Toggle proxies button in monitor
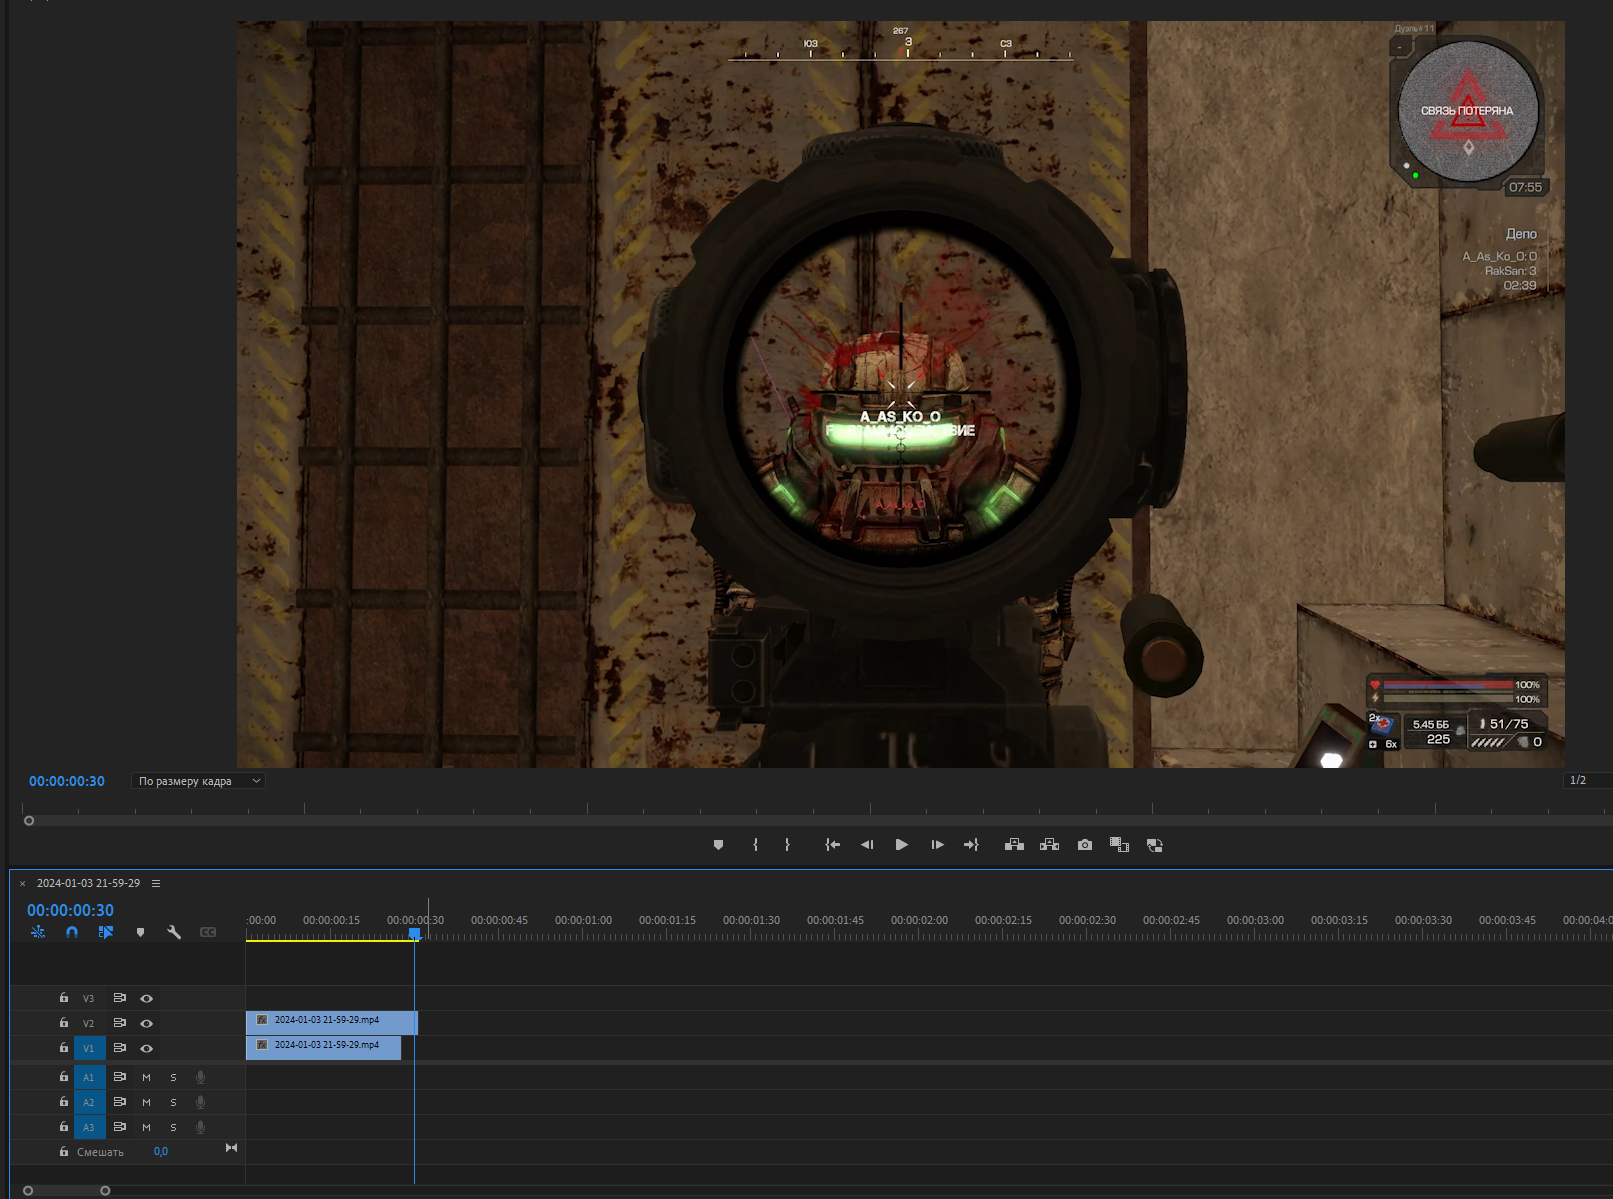Image resolution: width=1613 pixels, height=1199 pixels. tap(1155, 845)
